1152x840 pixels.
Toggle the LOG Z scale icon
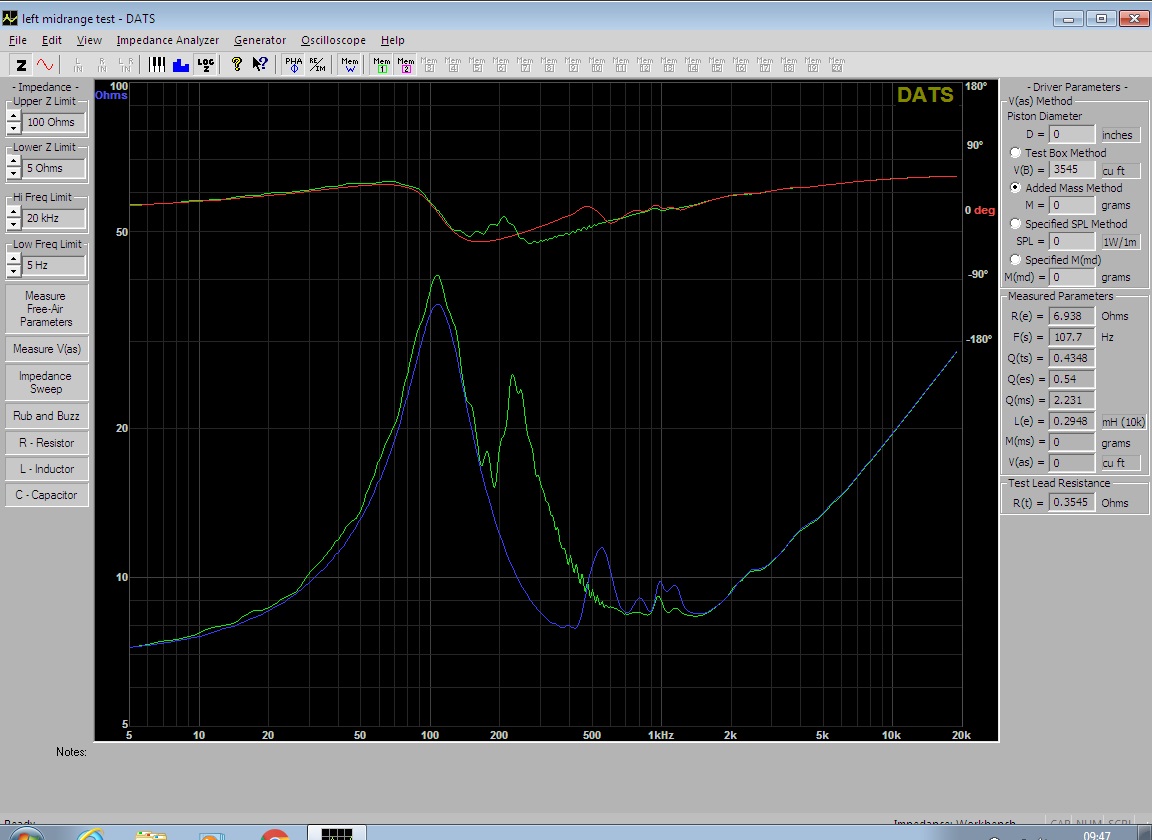coord(206,65)
